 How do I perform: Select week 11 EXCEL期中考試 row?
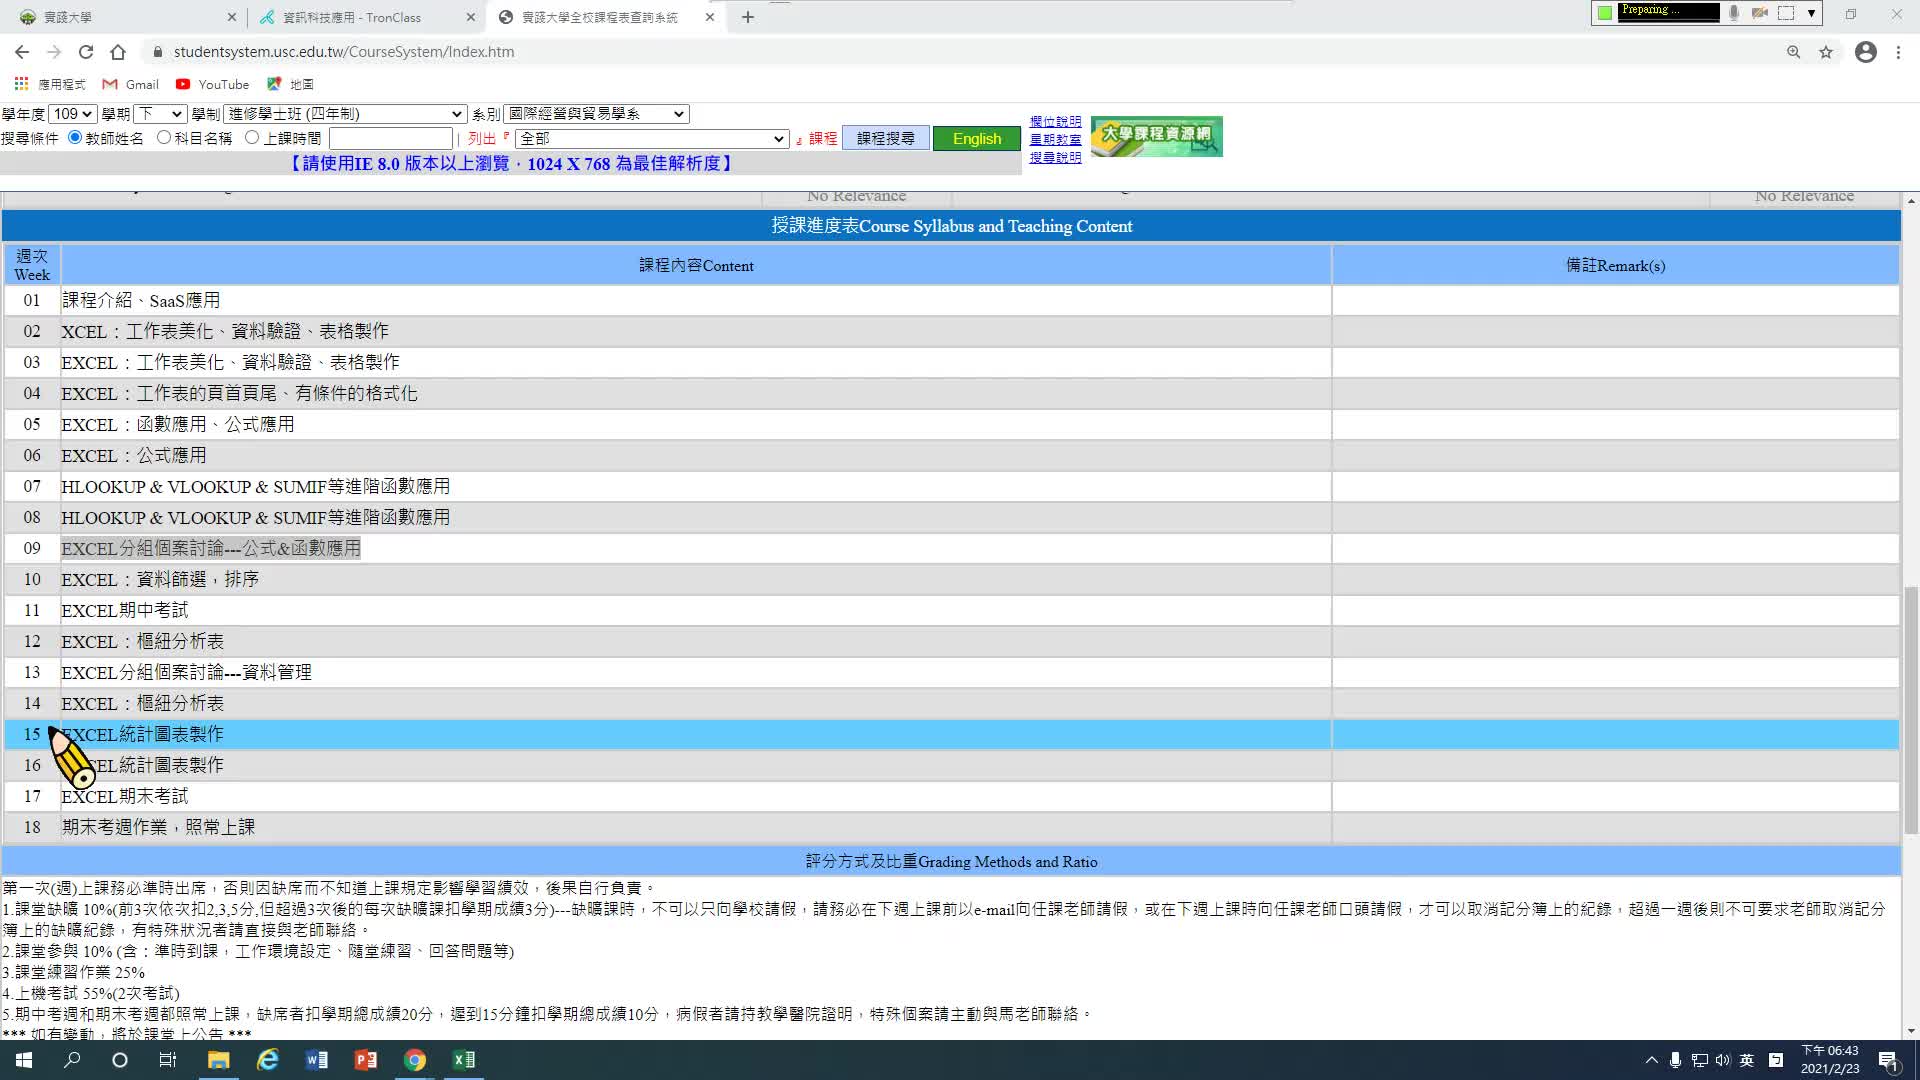(951, 610)
